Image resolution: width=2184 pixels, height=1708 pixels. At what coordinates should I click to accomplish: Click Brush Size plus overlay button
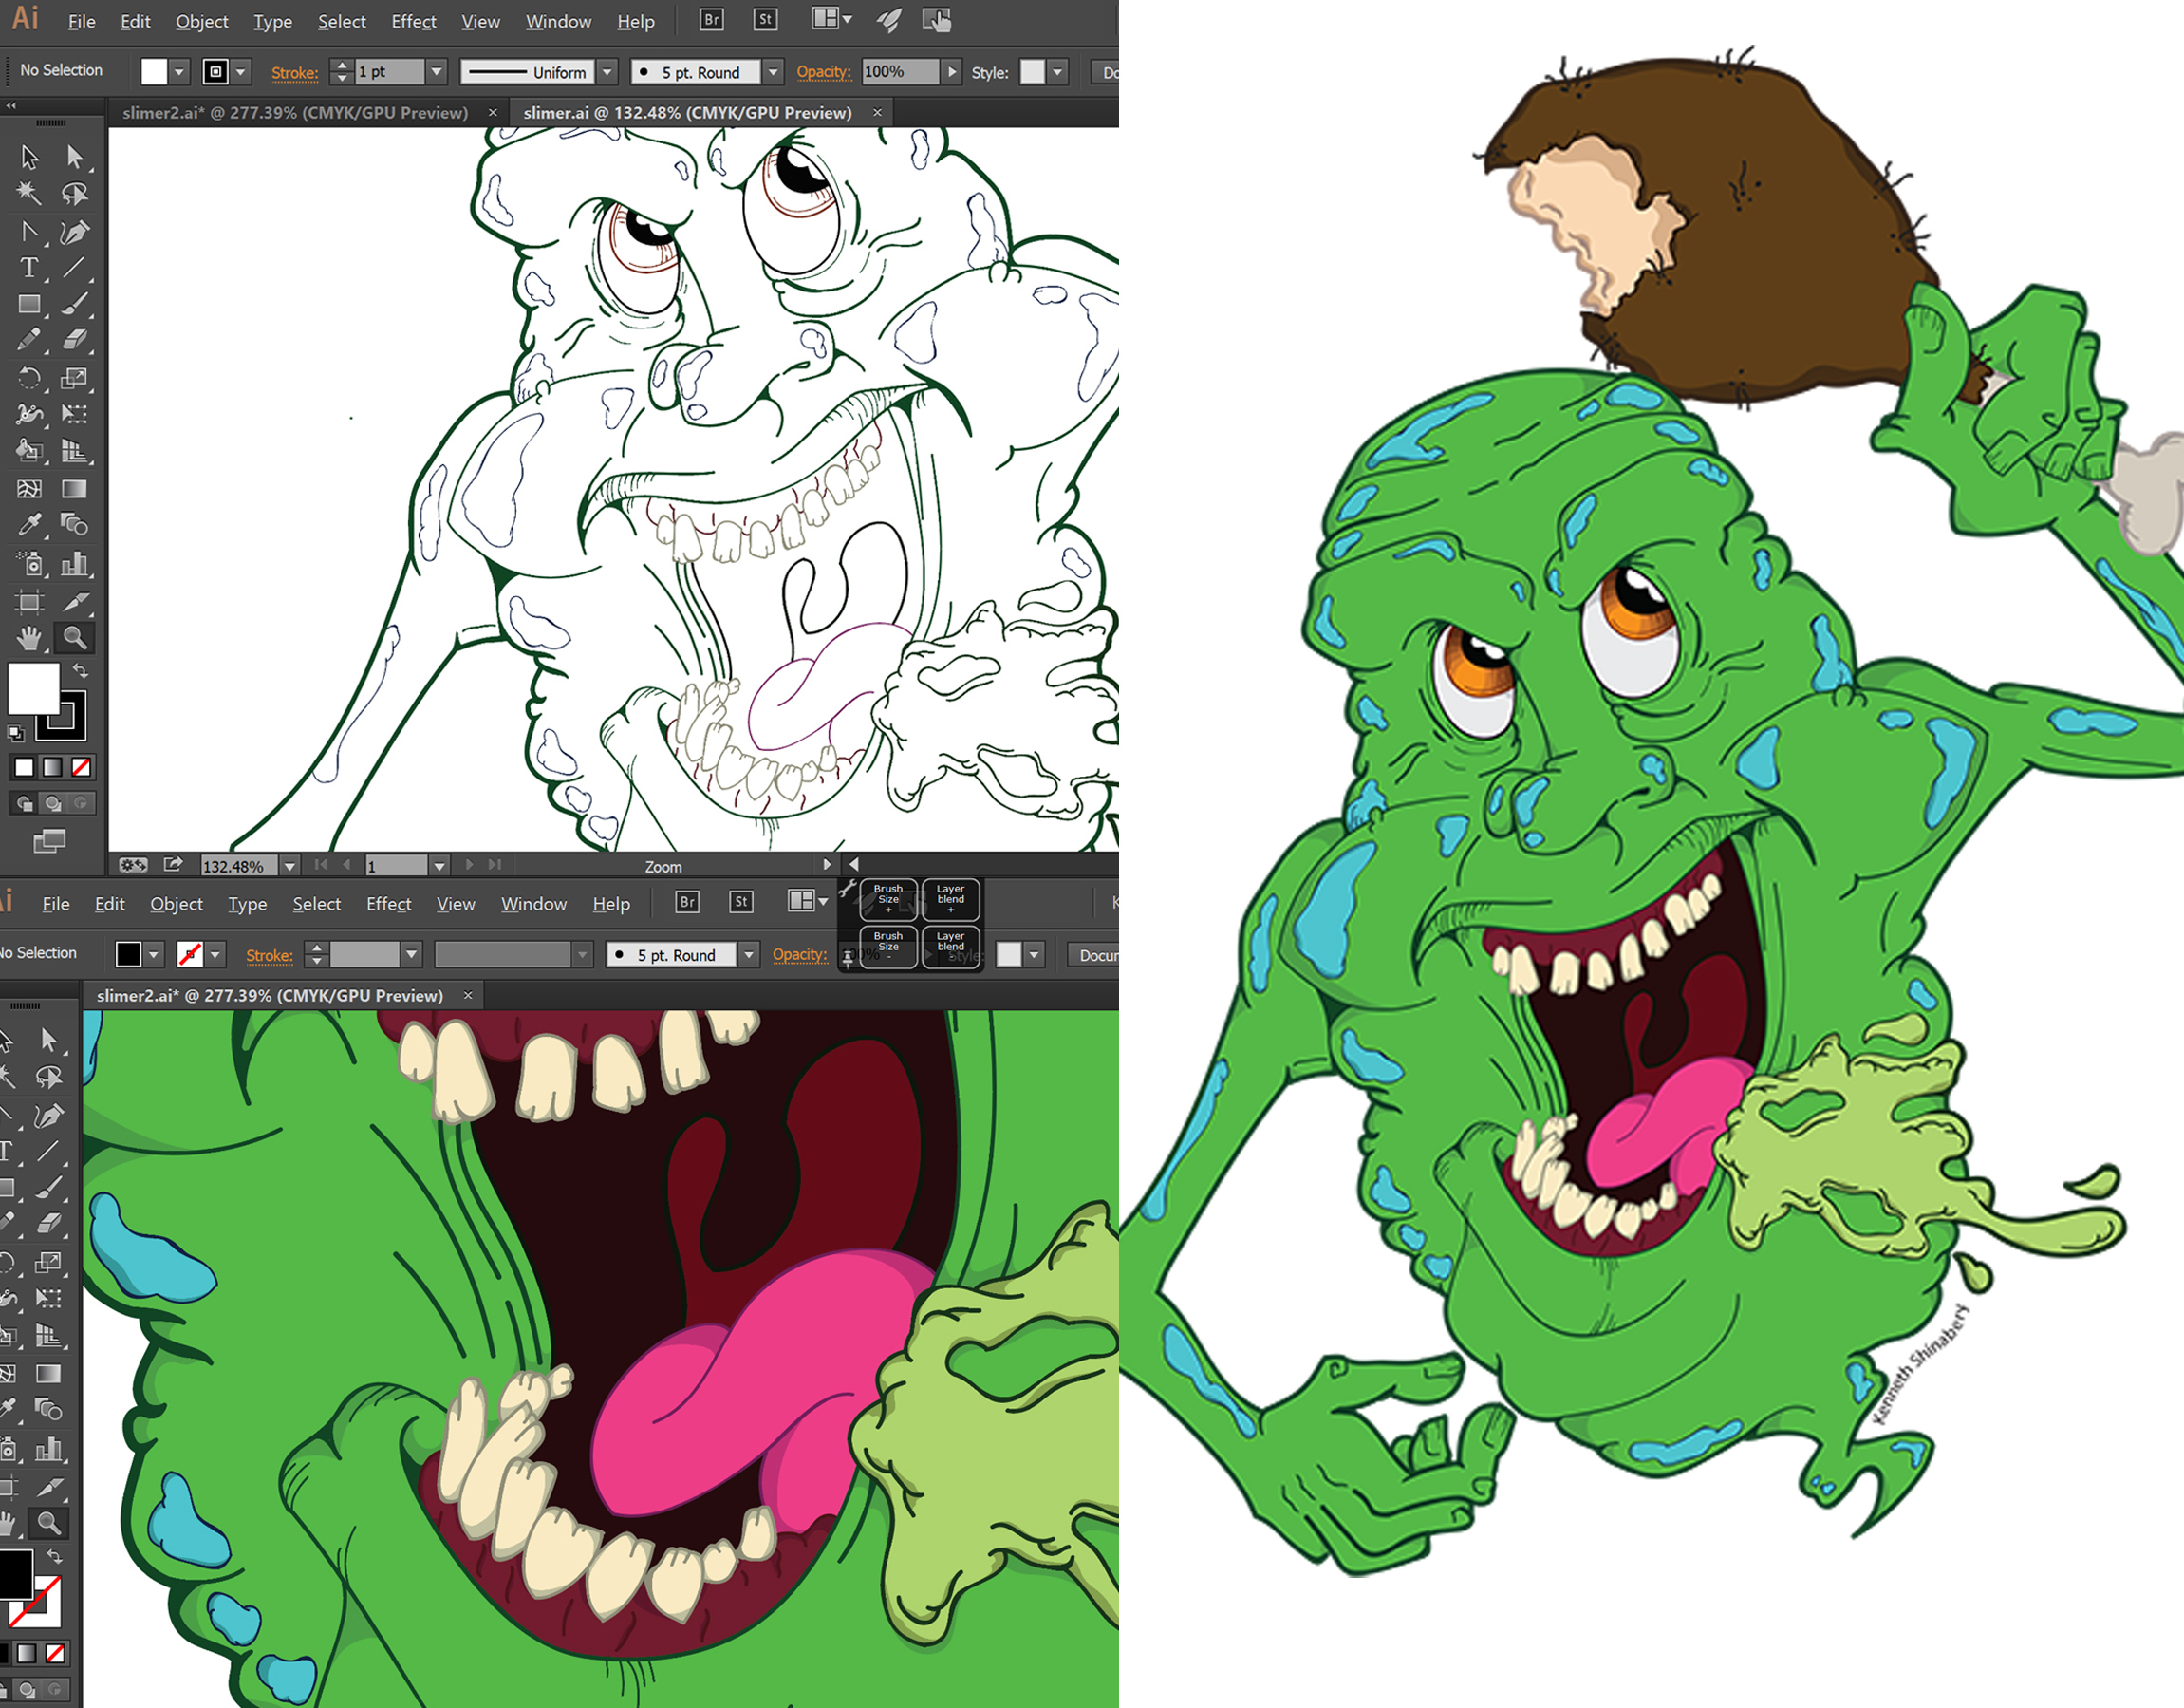[888, 898]
